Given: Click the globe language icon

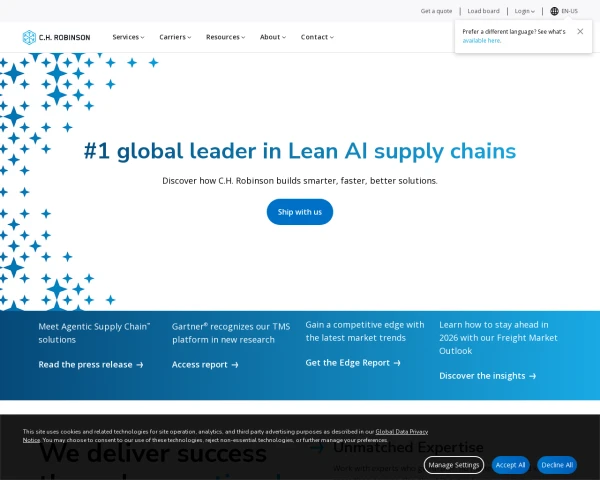Looking at the screenshot, I should (554, 11).
